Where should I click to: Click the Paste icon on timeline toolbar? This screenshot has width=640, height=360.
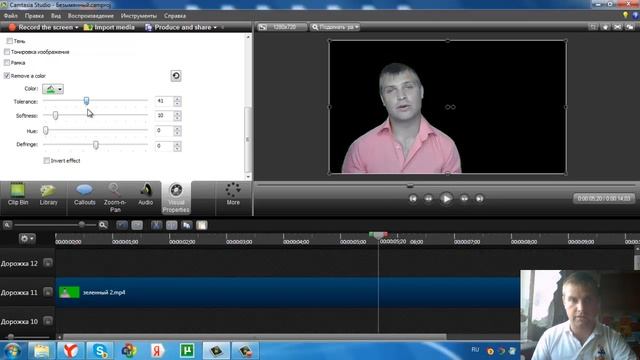click(202, 225)
